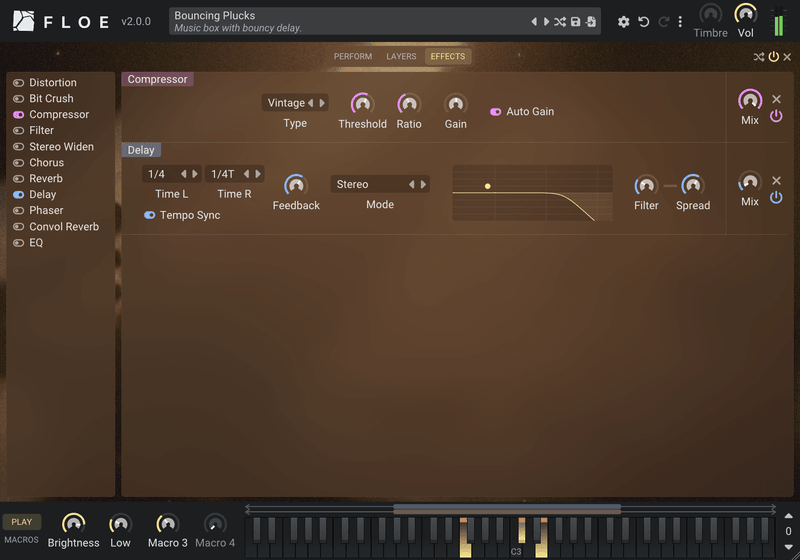The width and height of the screenshot is (800, 560).
Task: Redo last change
Action: (663, 21)
